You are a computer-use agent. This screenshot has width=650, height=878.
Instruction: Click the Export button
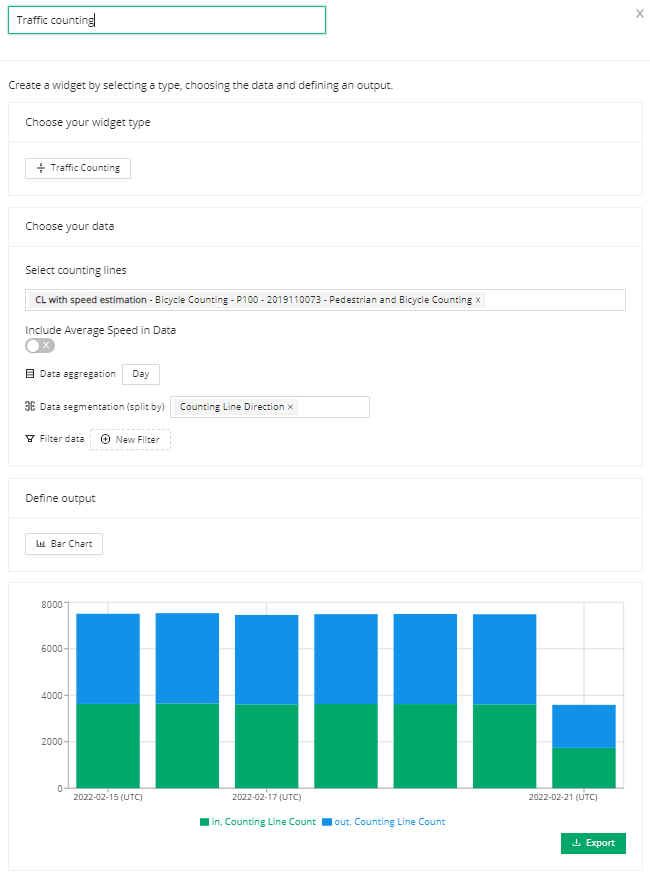(593, 843)
